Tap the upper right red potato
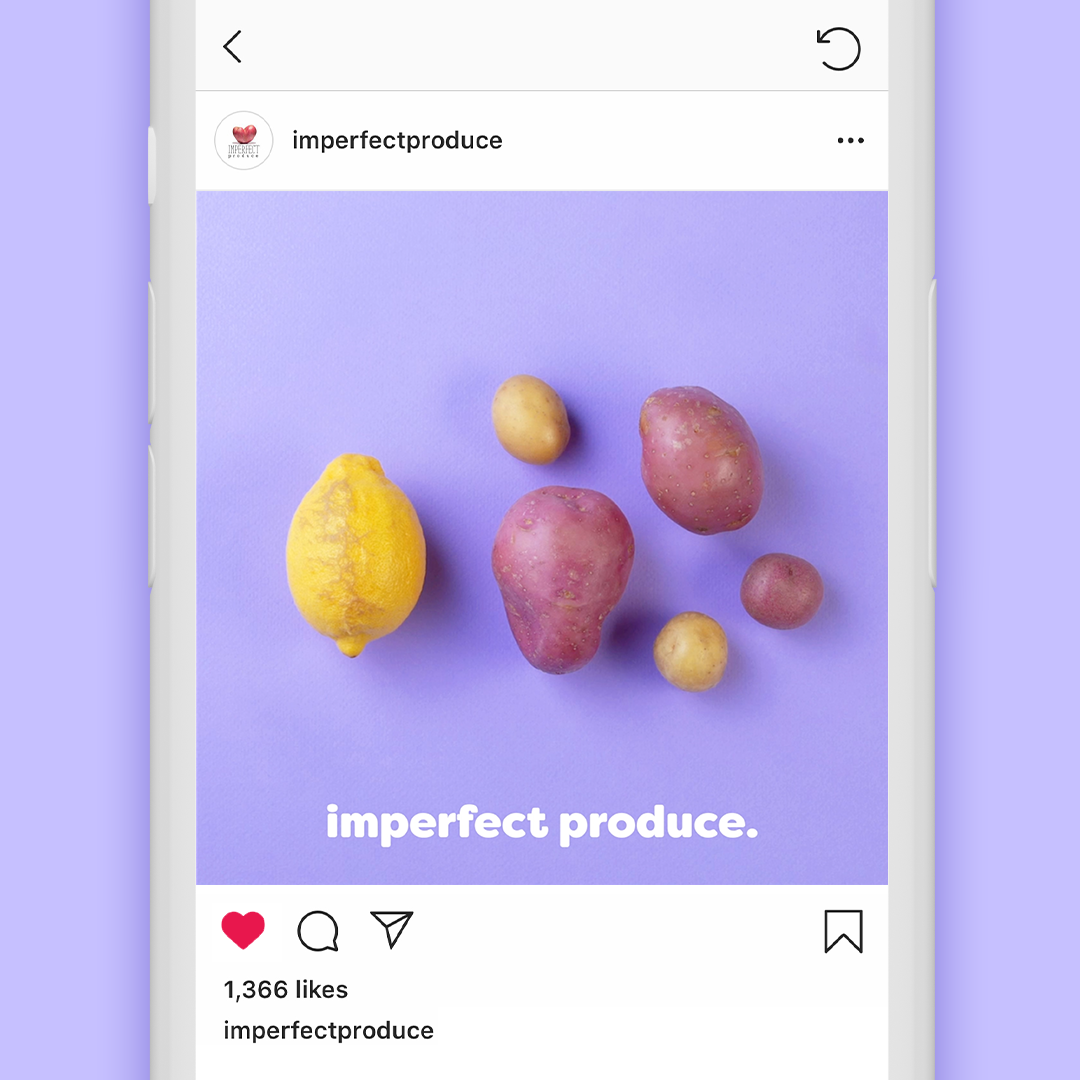Image resolution: width=1080 pixels, height=1080 pixels. pyautogui.click(x=701, y=460)
